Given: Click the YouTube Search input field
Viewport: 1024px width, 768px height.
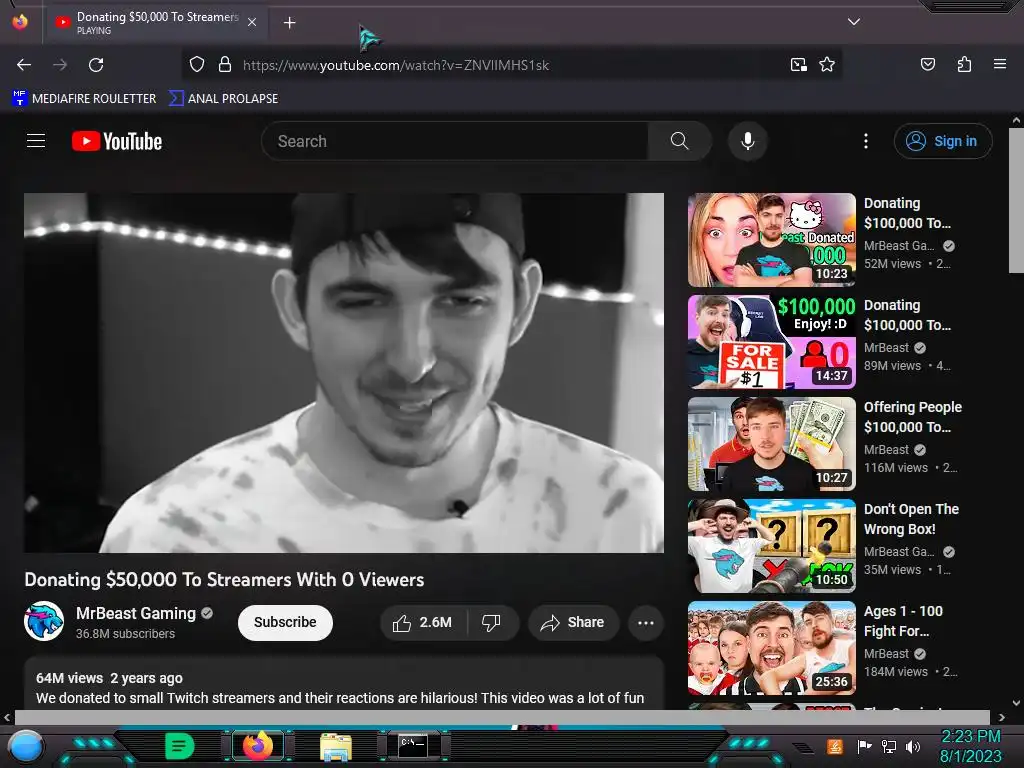Looking at the screenshot, I should pos(455,141).
